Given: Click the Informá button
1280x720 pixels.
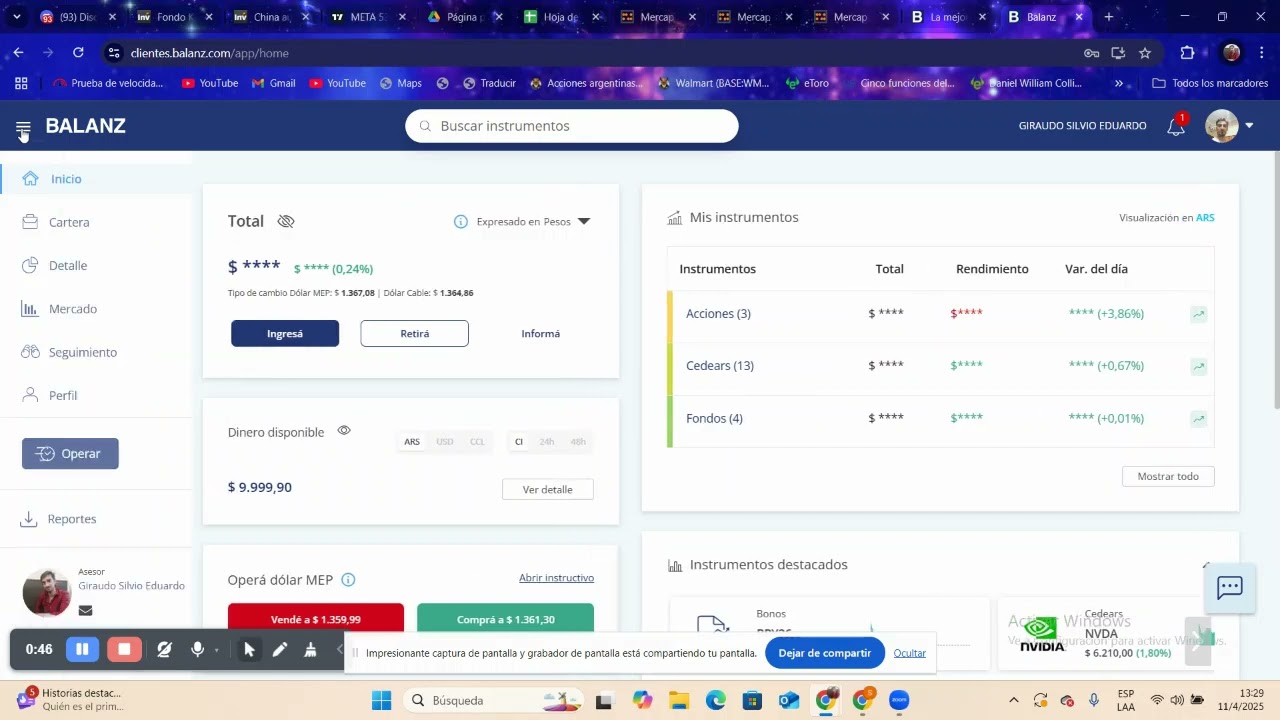Looking at the screenshot, I should point(540,334).
